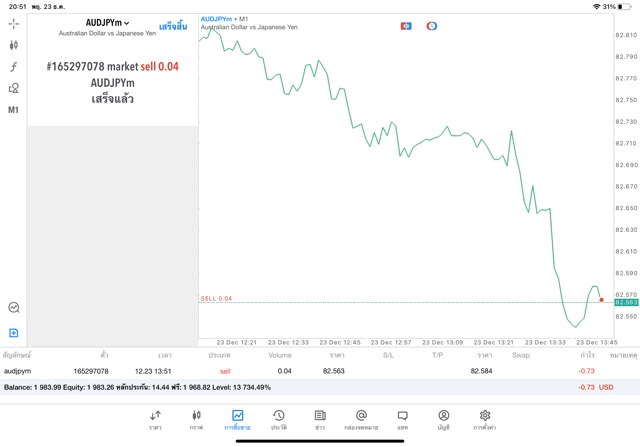
Task: Open Chat tab with speech bubble icon
Action: [402, 420]
